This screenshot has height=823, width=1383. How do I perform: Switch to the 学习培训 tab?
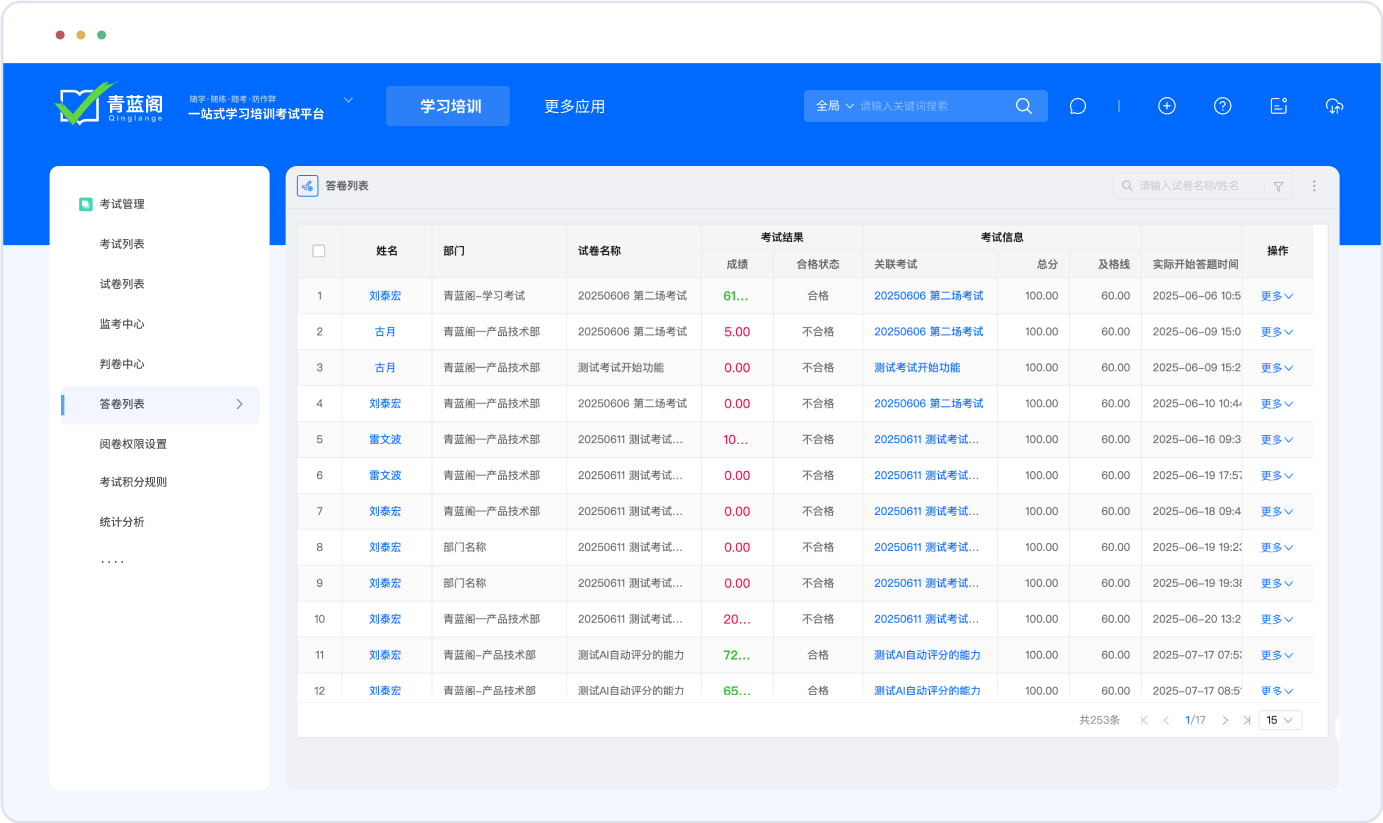click(x=448, y=106)
